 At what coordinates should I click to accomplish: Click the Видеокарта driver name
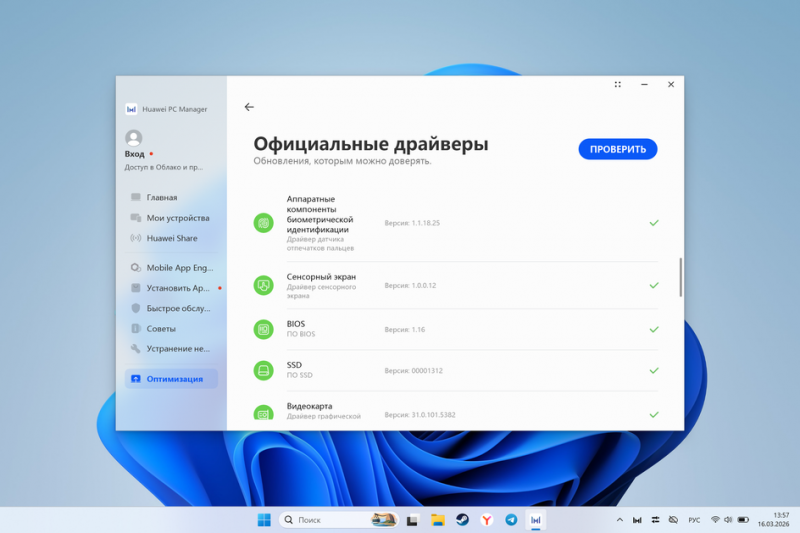[x=309, y=406]
